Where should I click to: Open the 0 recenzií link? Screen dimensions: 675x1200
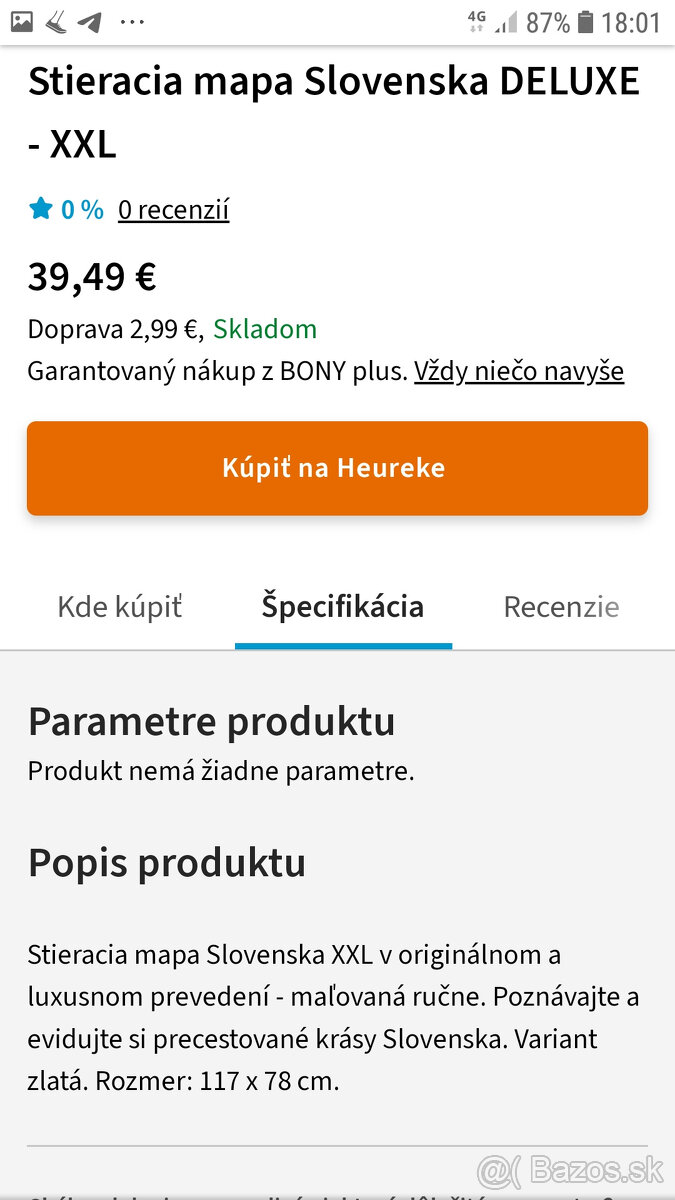[173, 209]
